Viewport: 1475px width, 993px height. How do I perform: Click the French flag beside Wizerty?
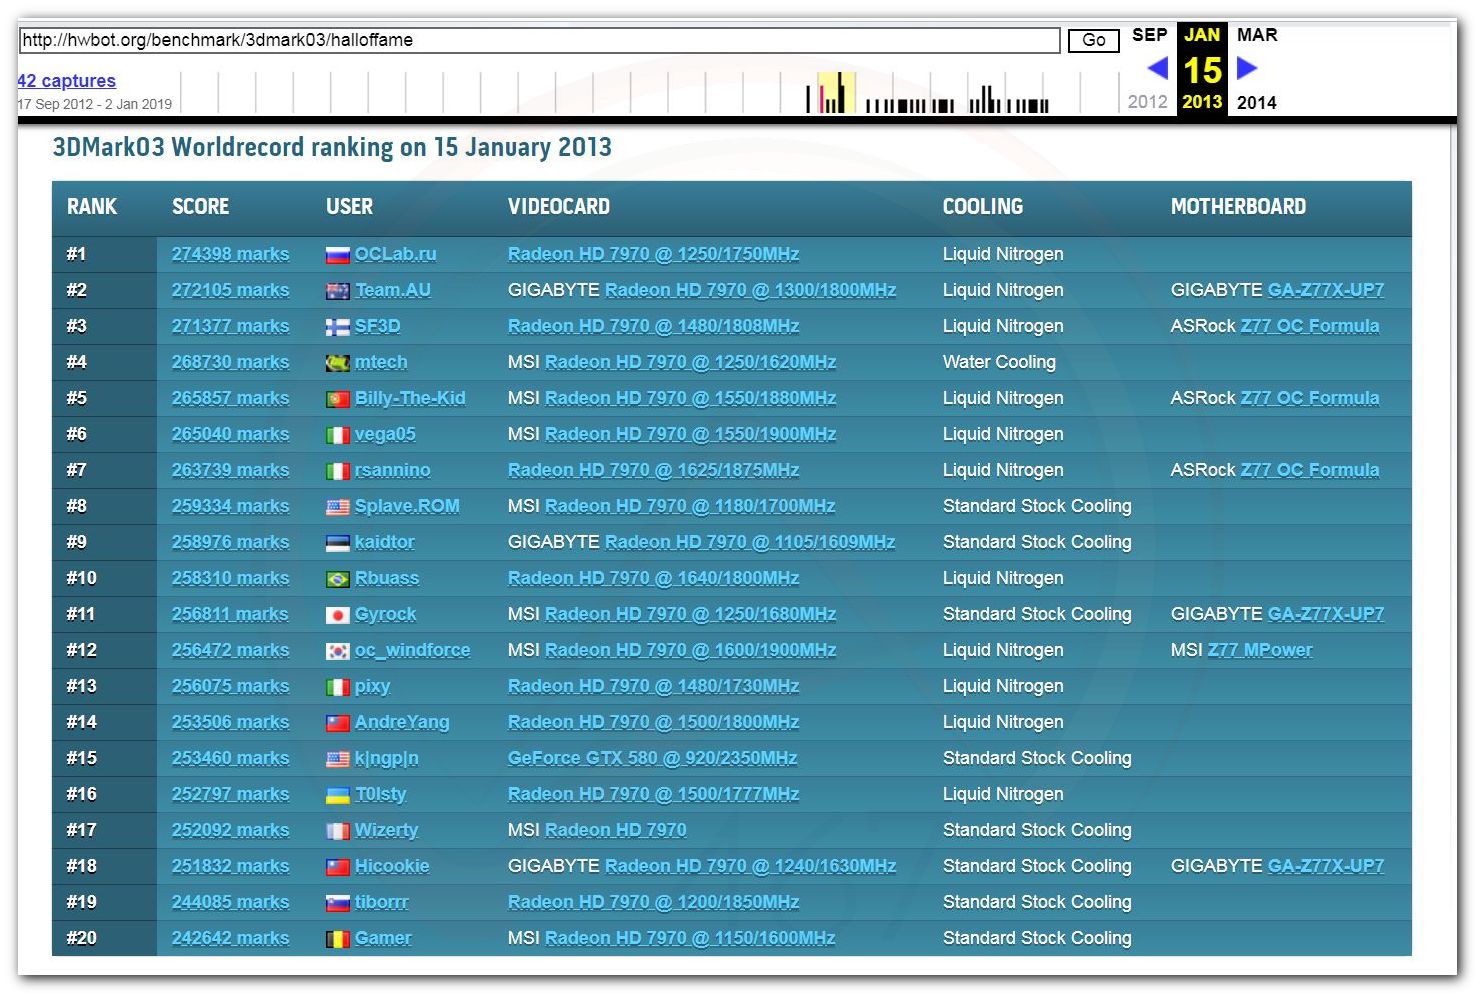point(338,831)
